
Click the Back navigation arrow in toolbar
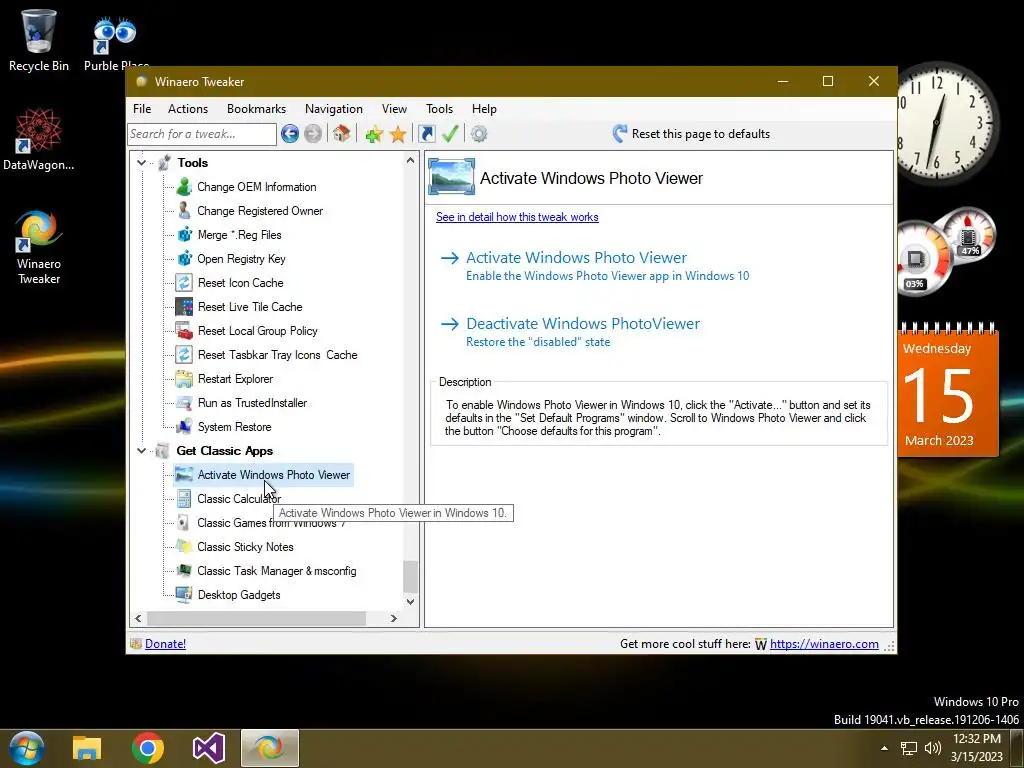[x=290, y=134]
